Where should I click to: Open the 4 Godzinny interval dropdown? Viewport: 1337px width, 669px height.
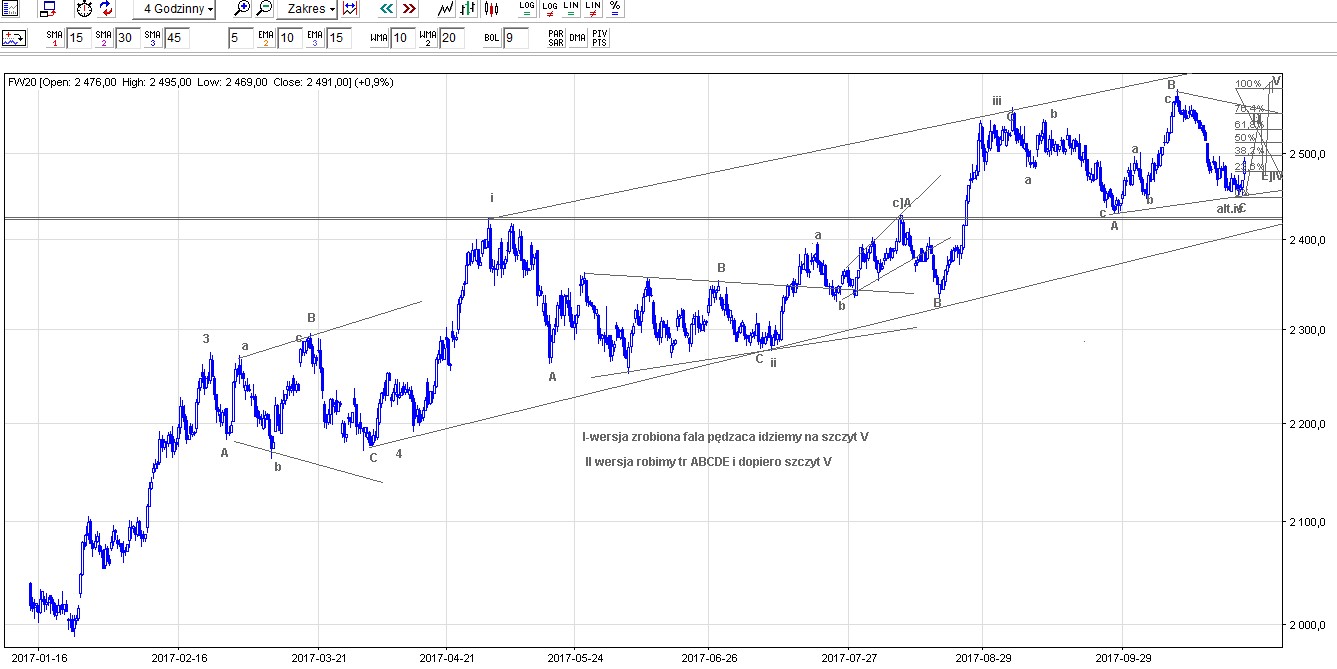point(174,9)
